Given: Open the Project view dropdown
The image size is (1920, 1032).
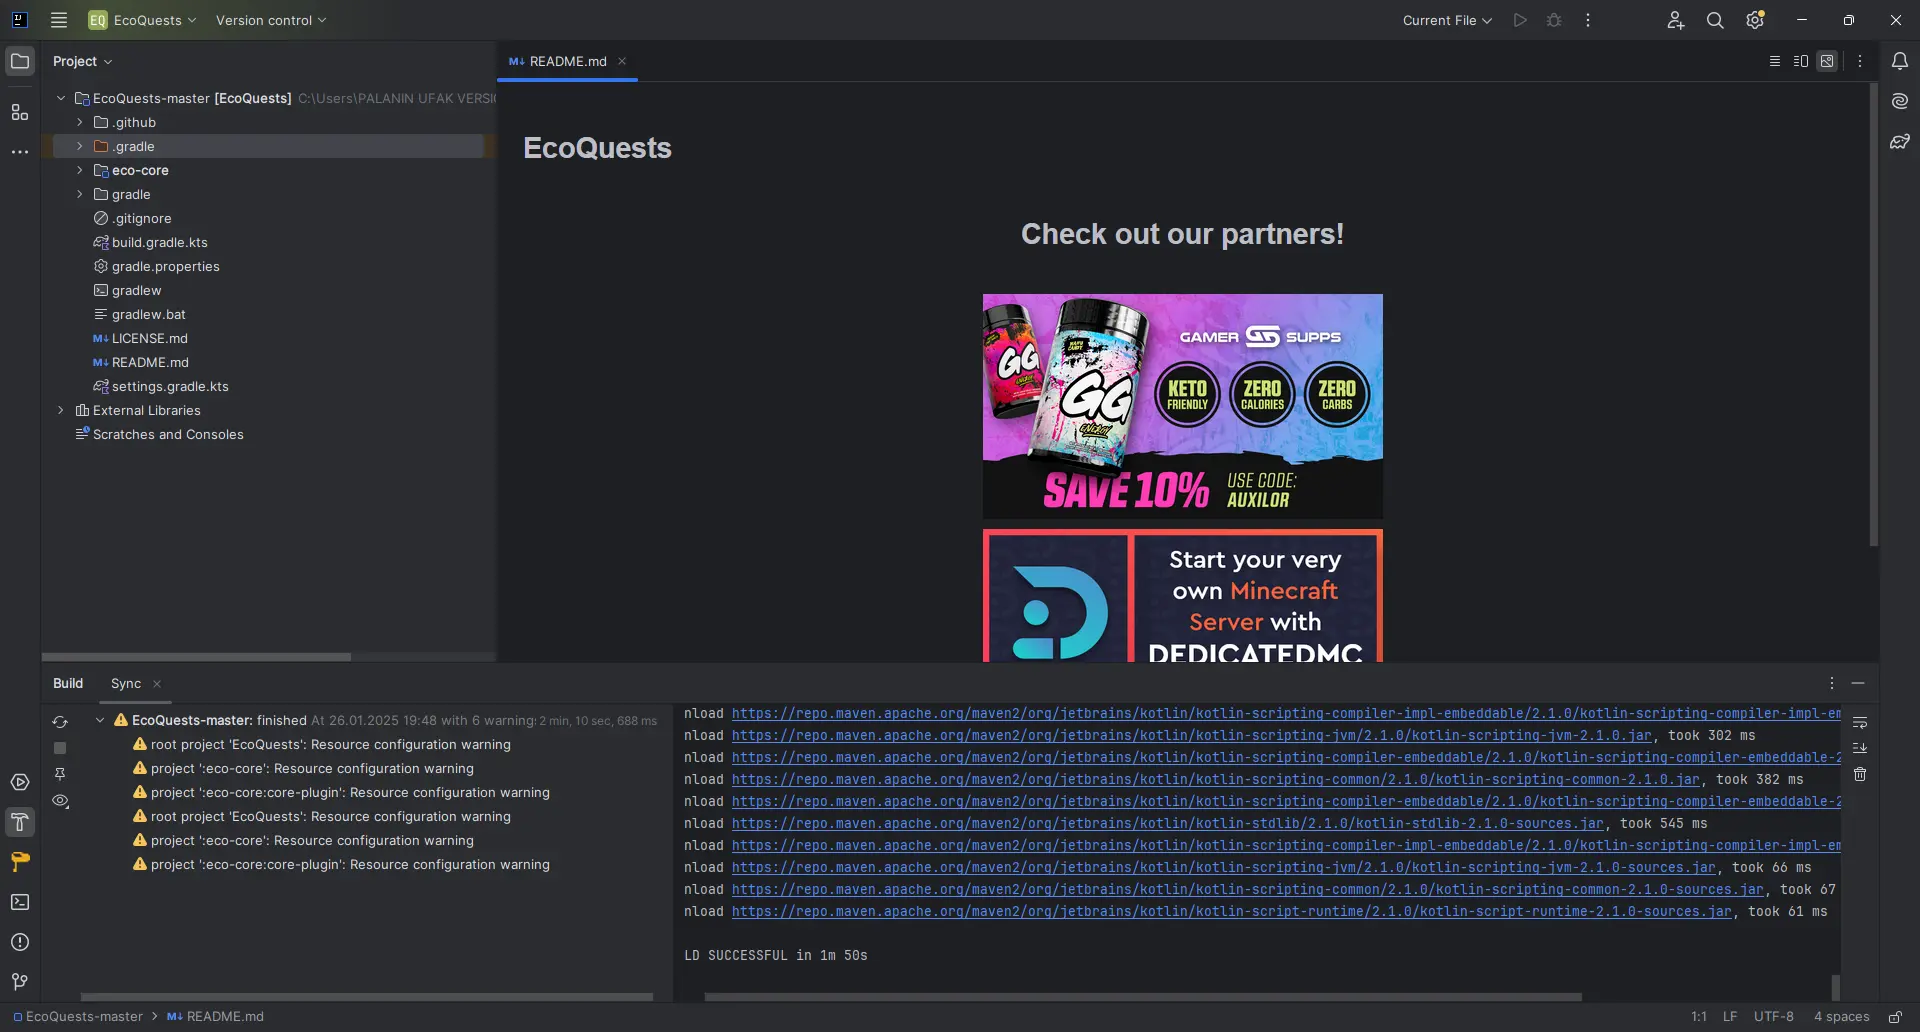Looking at the screenshot, I should click(82, 61).
